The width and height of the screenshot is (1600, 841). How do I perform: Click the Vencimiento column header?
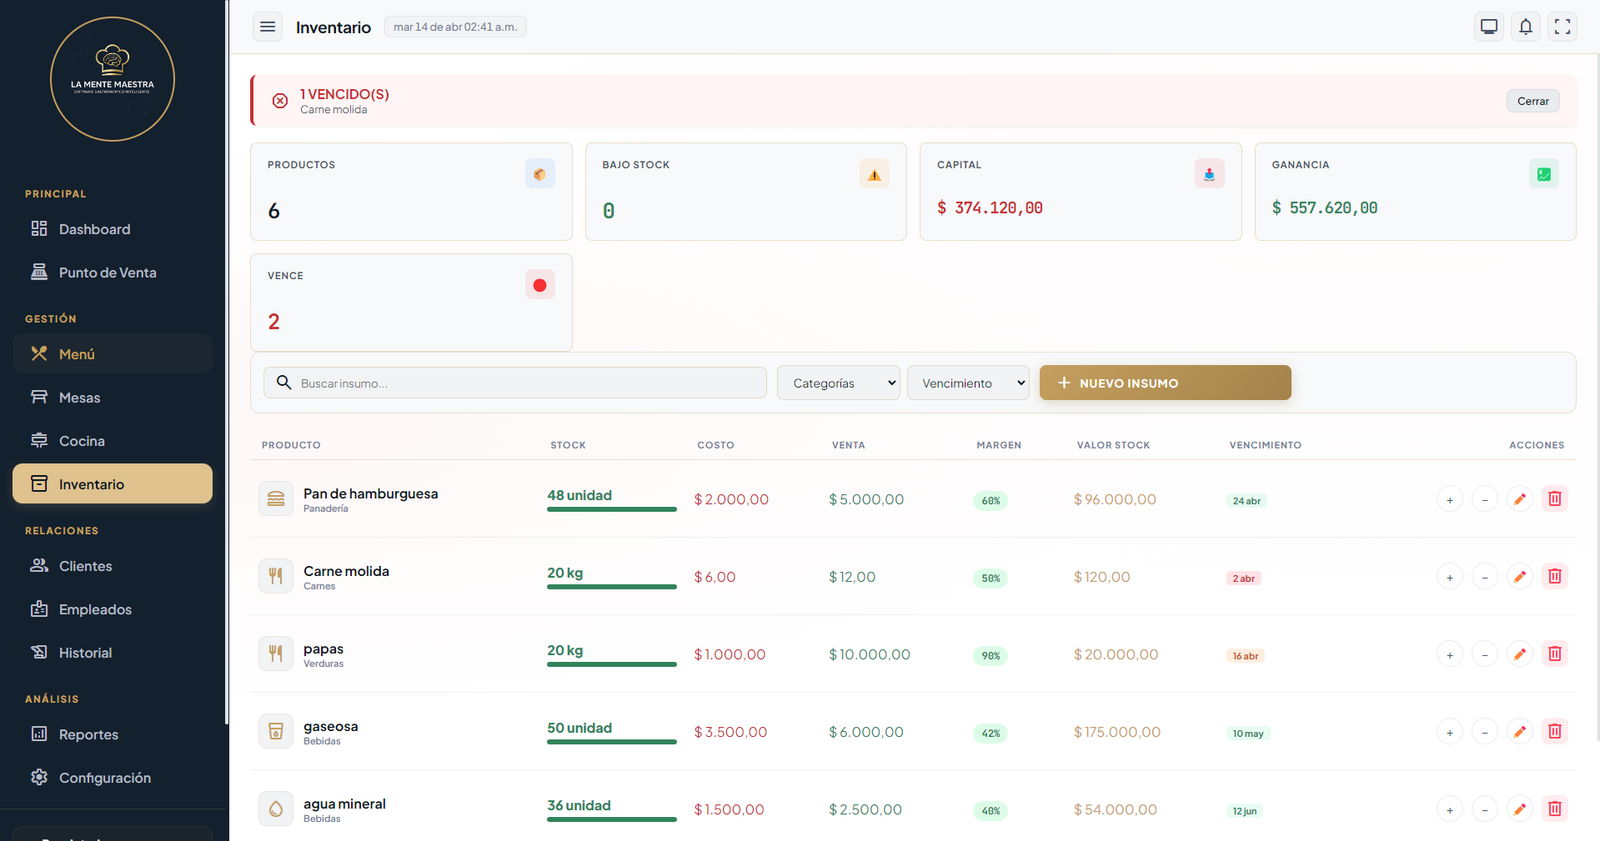coord(1265,445)
